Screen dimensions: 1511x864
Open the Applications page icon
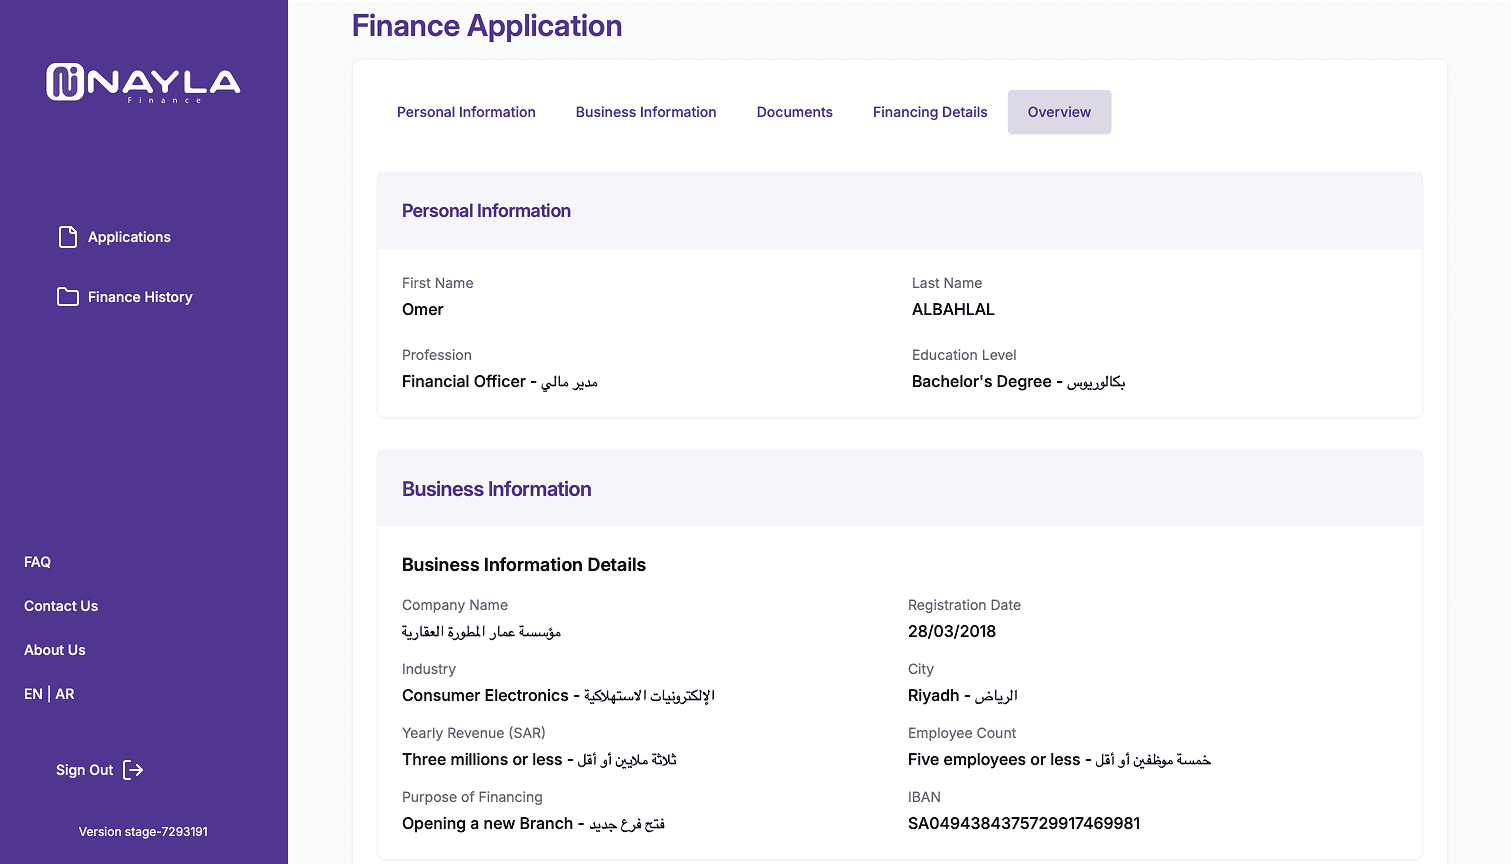click(x=67, y=236)
